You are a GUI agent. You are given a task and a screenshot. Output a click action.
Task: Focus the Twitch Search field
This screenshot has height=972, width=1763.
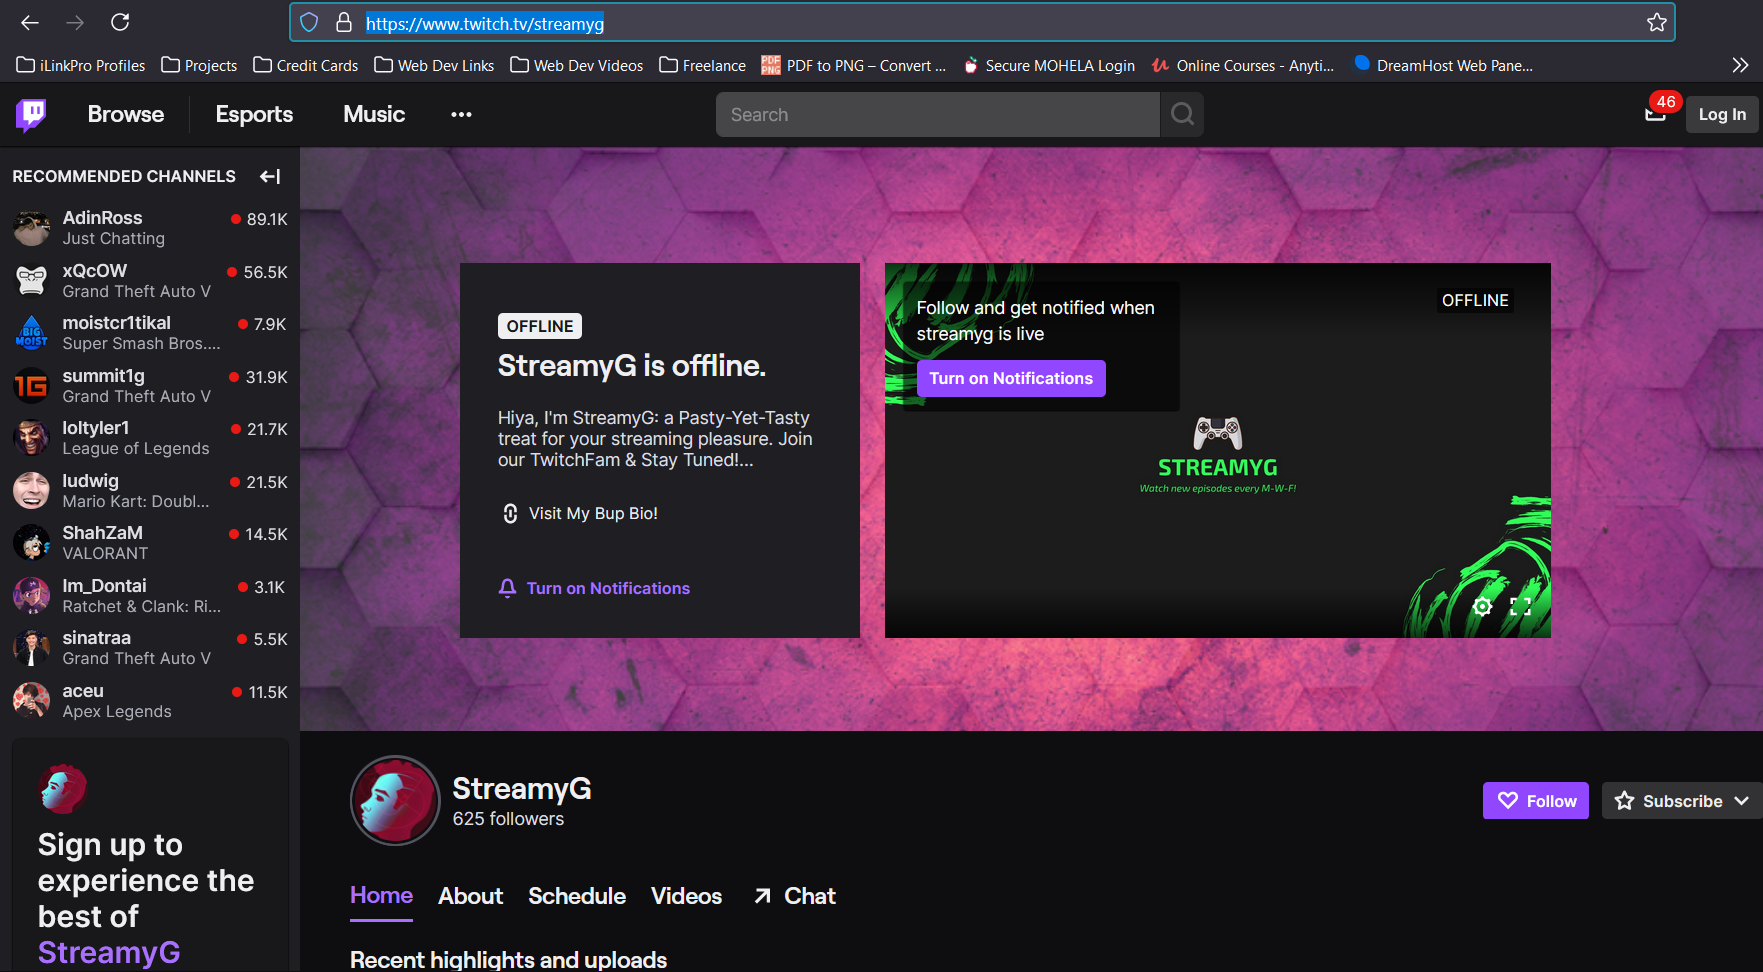(938, 115)
